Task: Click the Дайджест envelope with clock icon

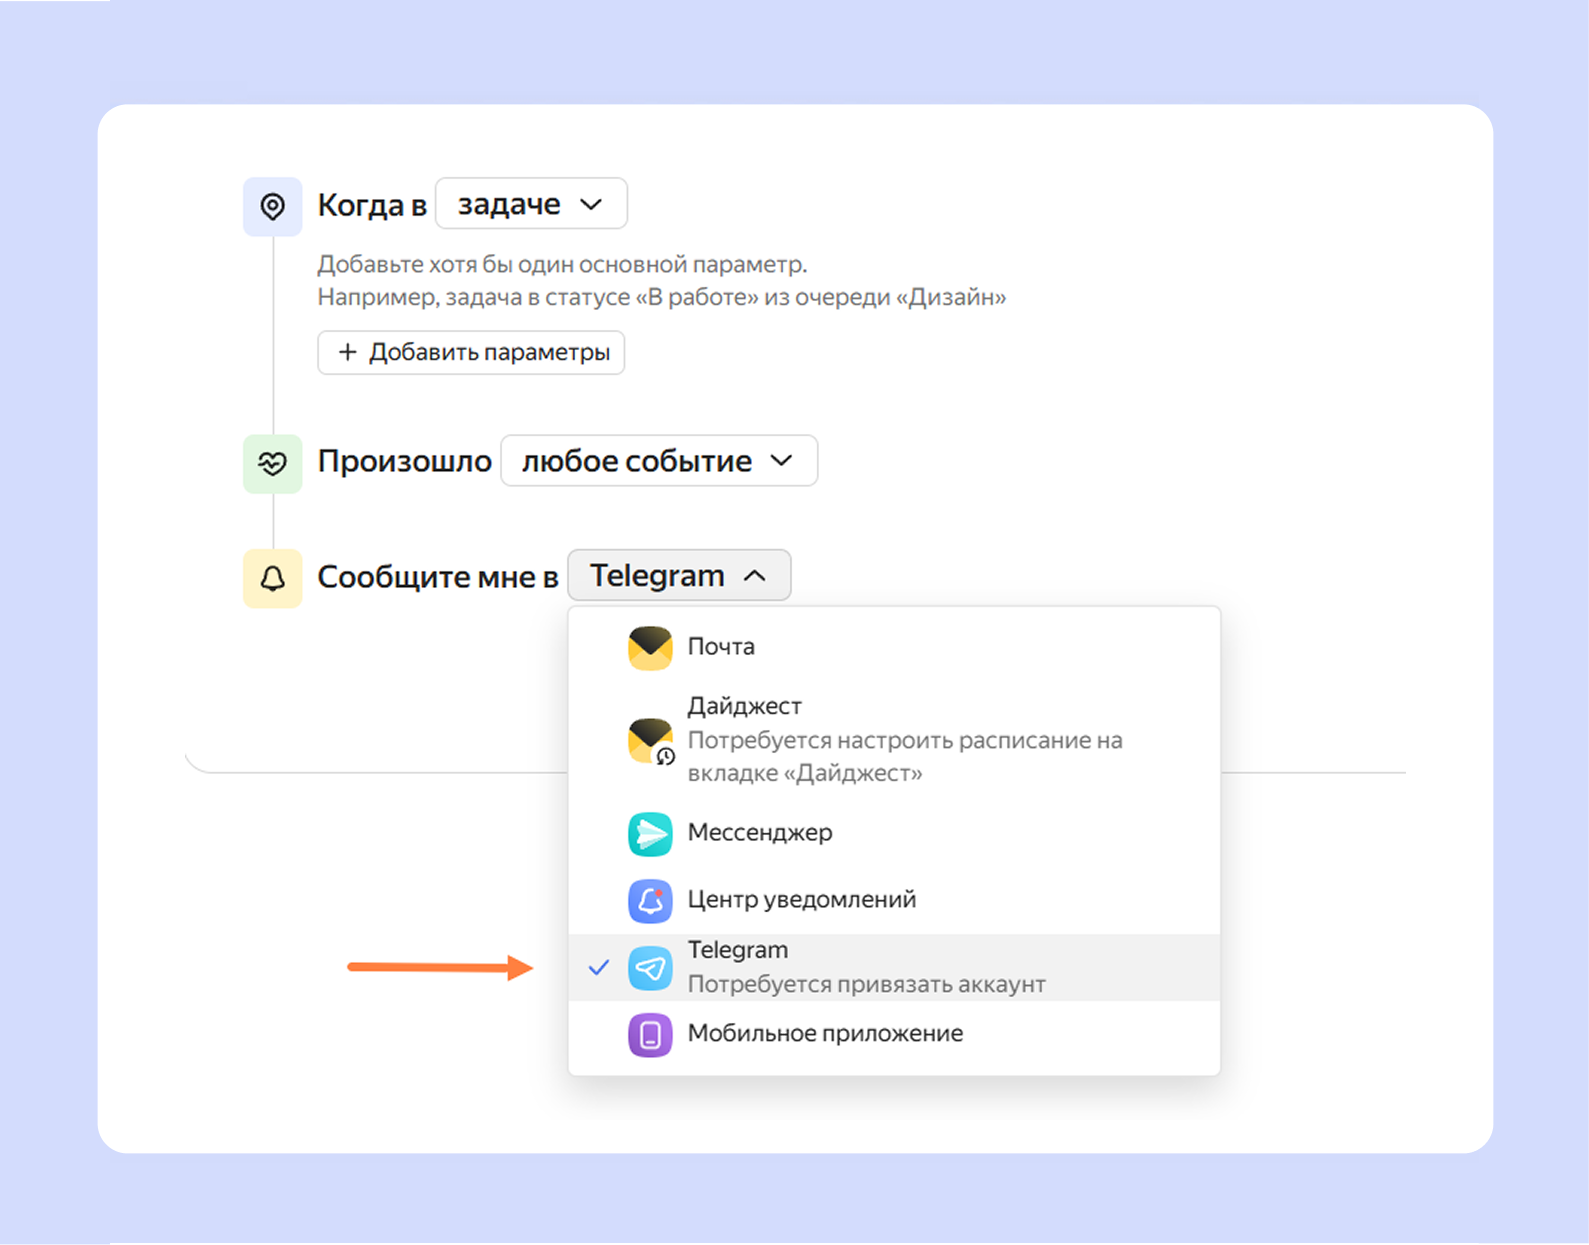Action: pos(650,741)
